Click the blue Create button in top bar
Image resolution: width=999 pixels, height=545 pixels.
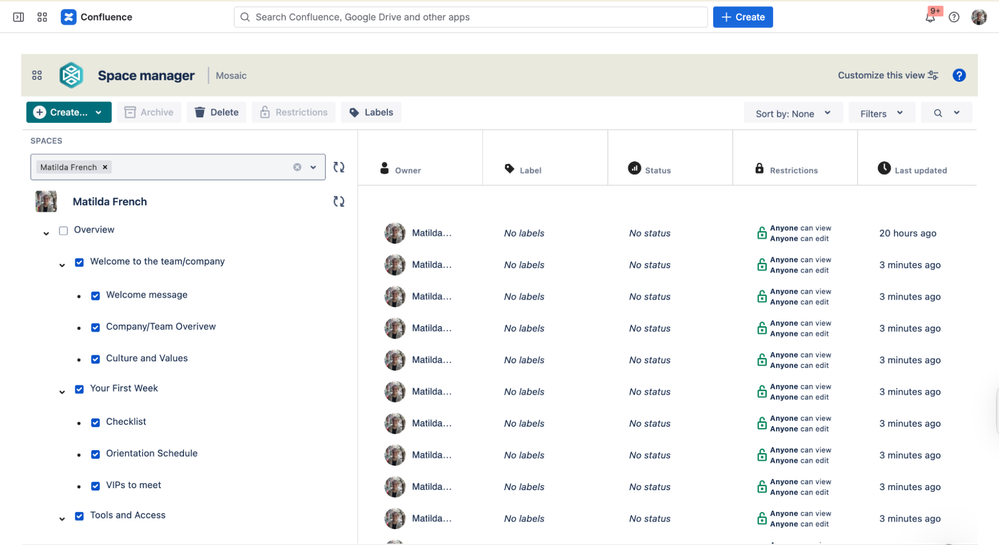tap(743, 17)
